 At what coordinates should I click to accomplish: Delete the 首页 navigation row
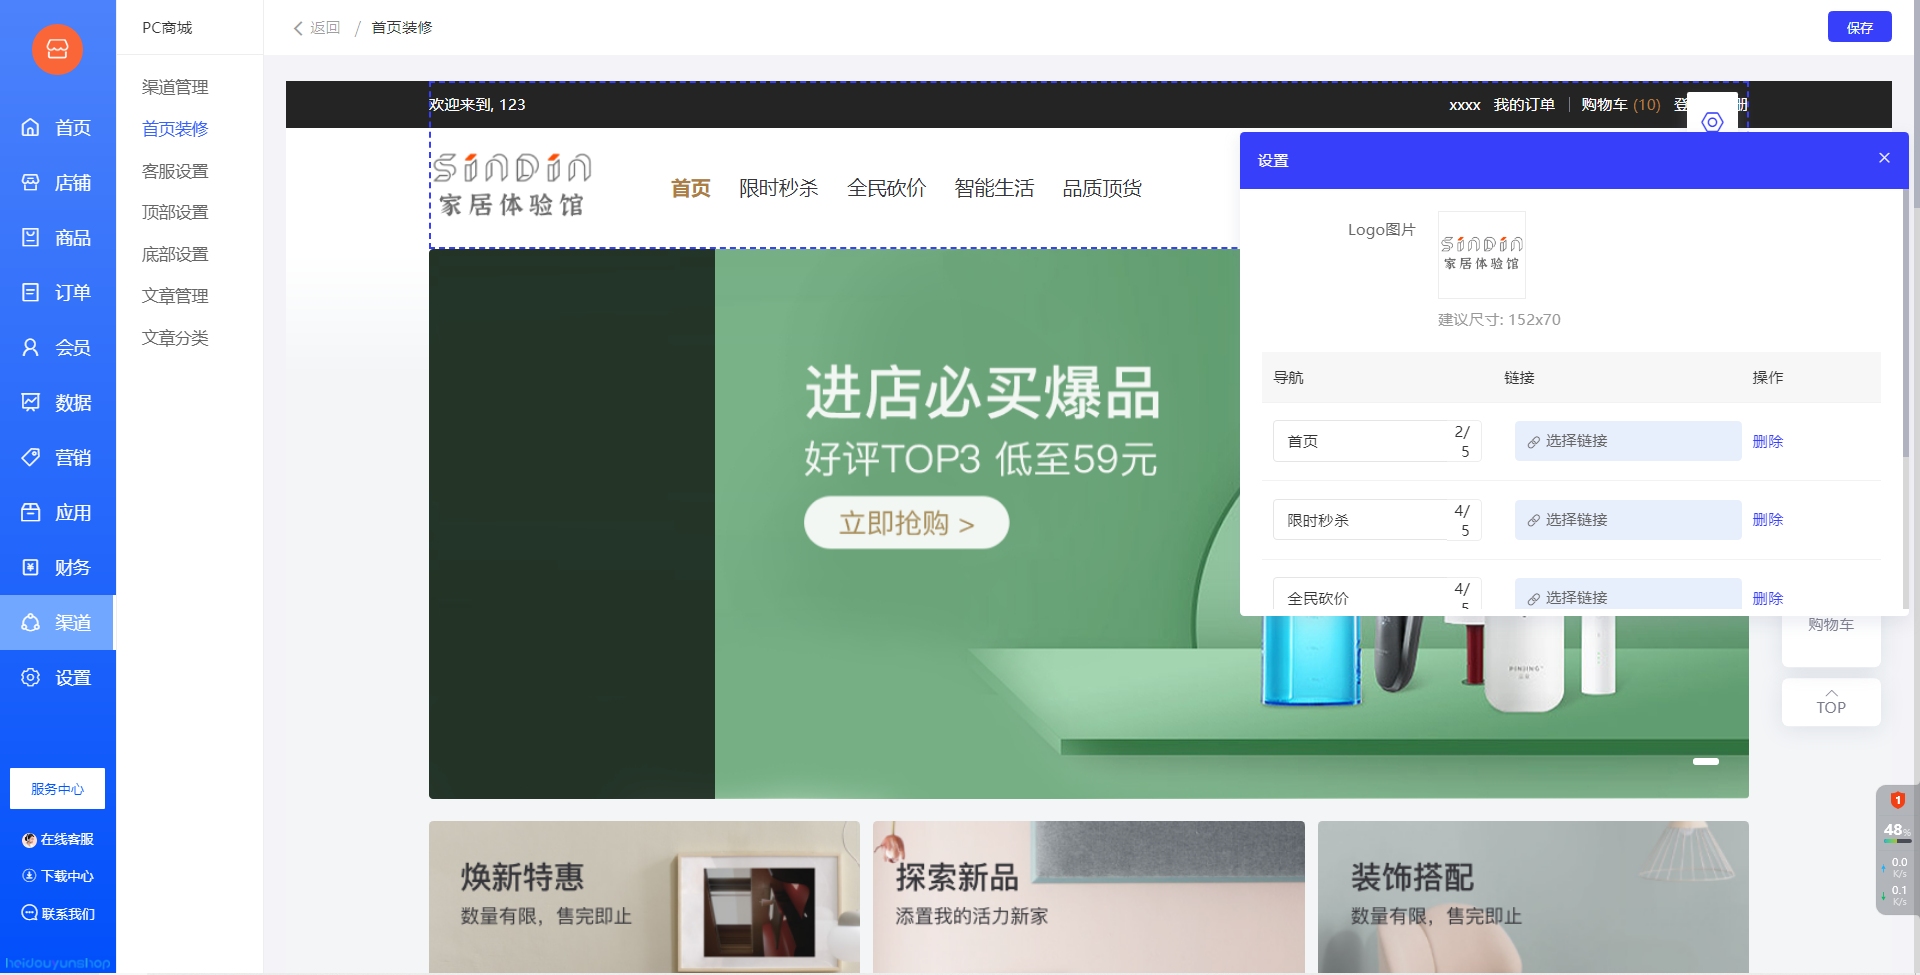[1767, 441]
